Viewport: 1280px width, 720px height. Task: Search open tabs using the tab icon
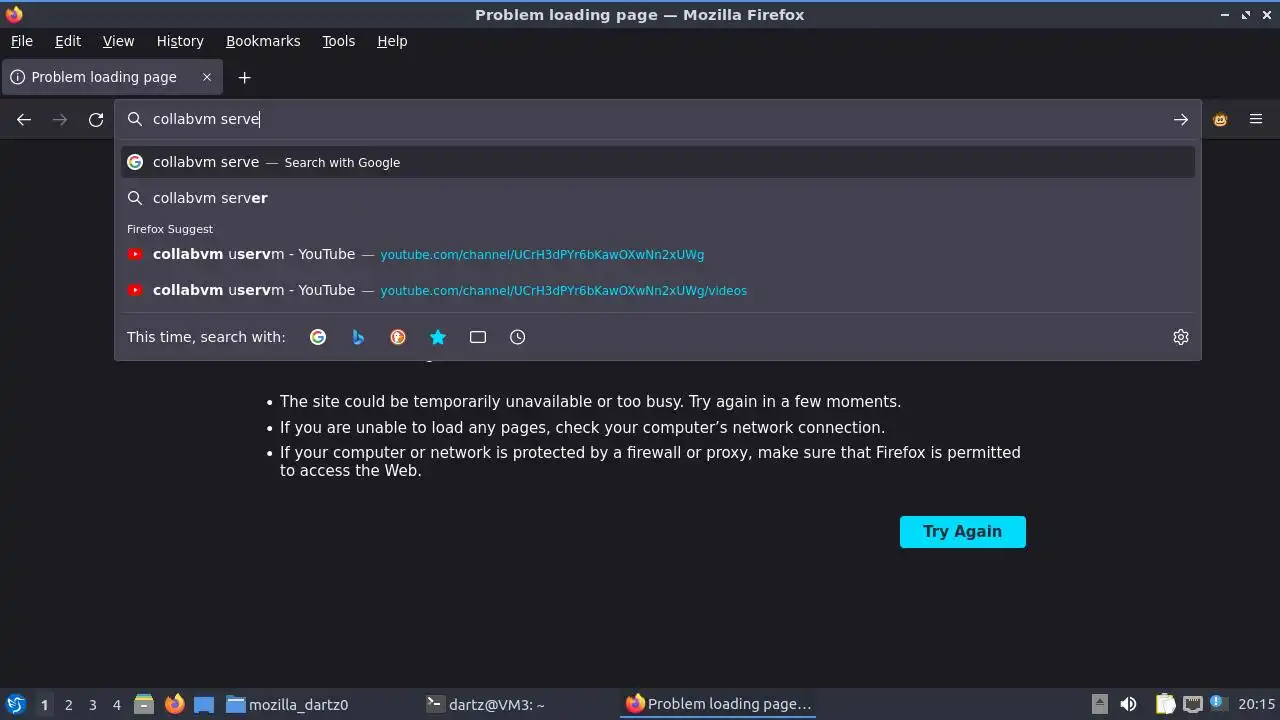tap(478, 337)
